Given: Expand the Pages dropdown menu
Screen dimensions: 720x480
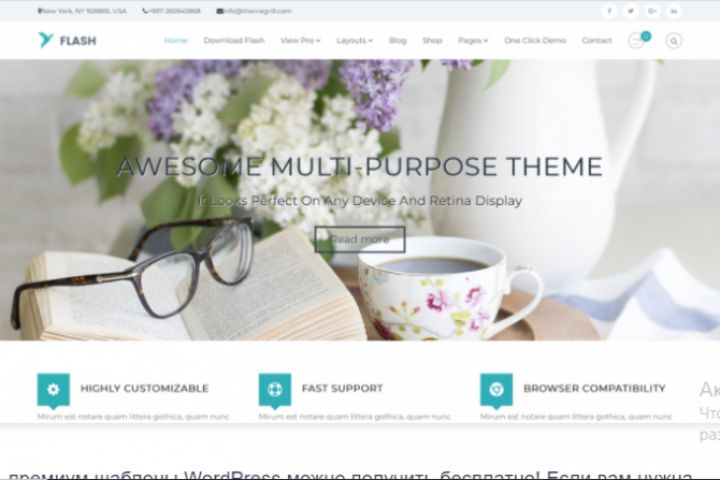Looking at the screenshot, I should pos(473,40).
